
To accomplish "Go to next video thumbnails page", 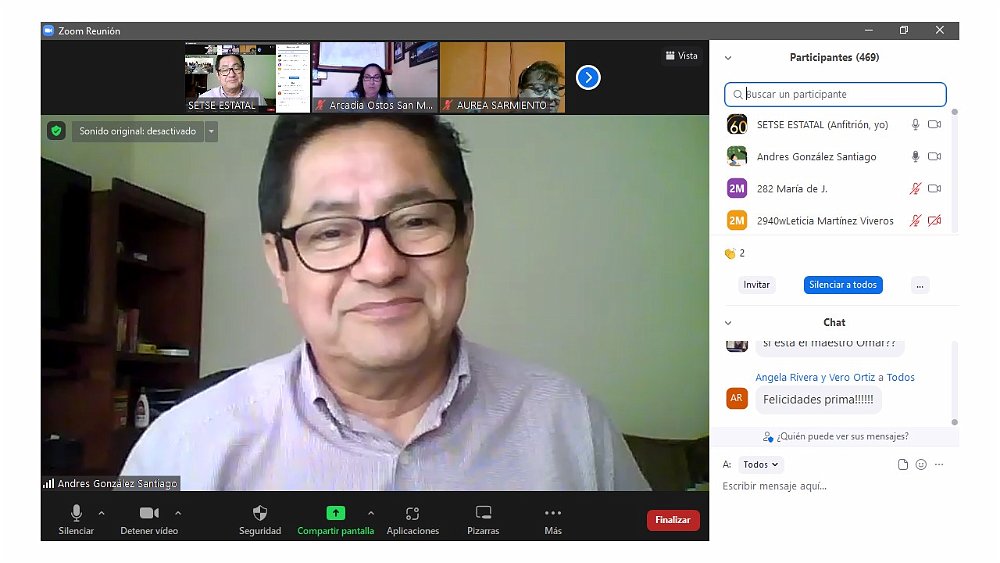I will 588,77.
